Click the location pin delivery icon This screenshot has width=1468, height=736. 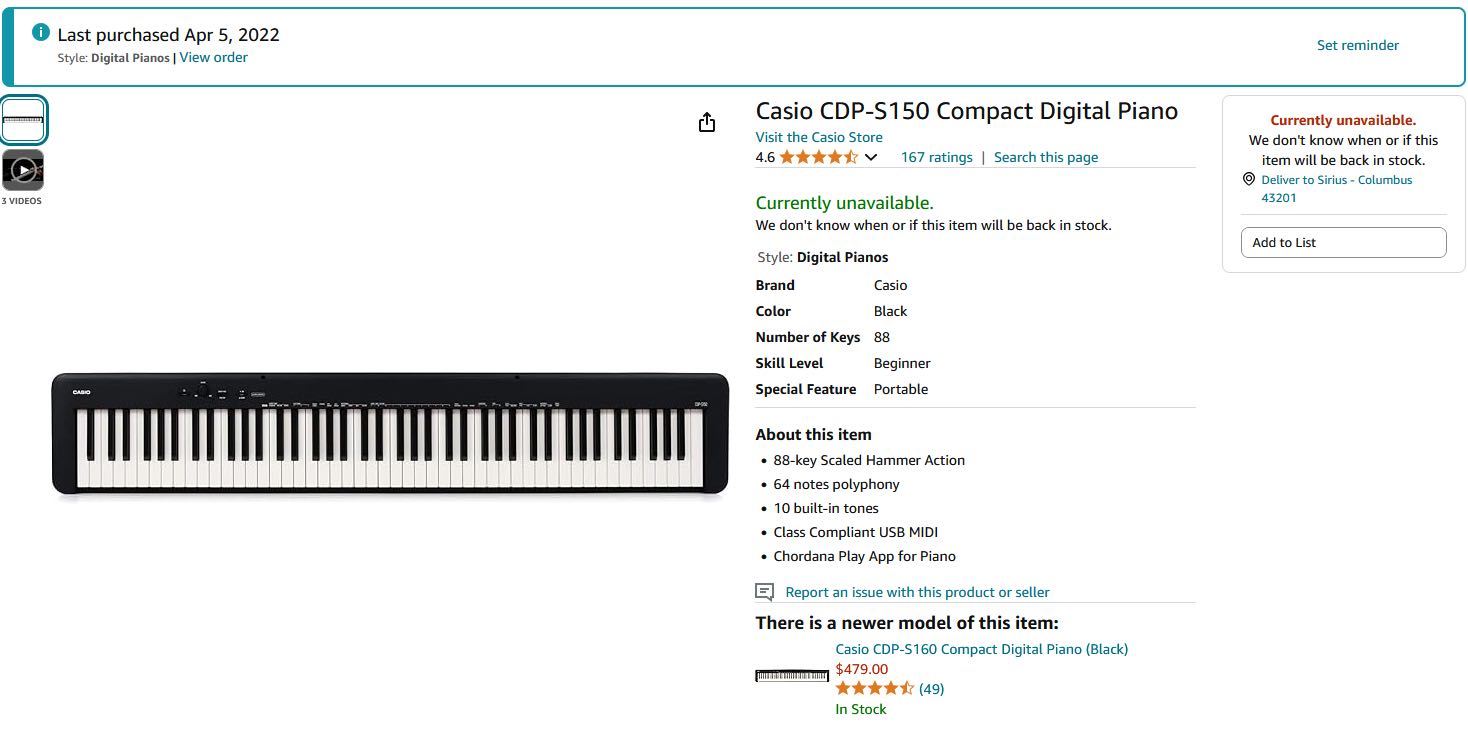pyautogui.click(x=1249, y=179)
